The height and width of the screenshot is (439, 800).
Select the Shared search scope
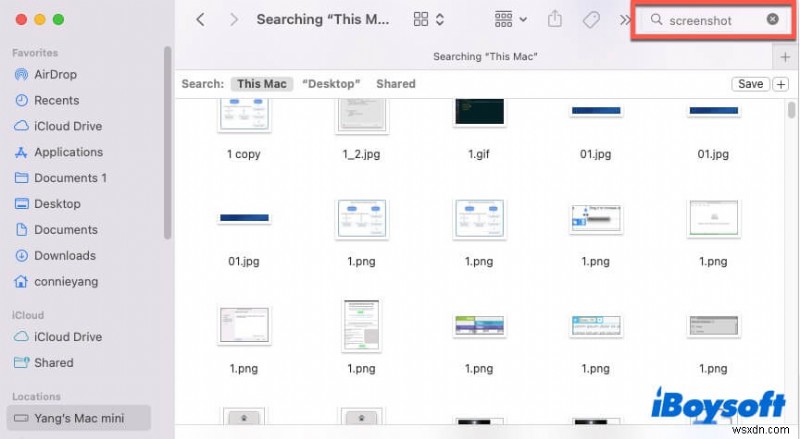396,84
